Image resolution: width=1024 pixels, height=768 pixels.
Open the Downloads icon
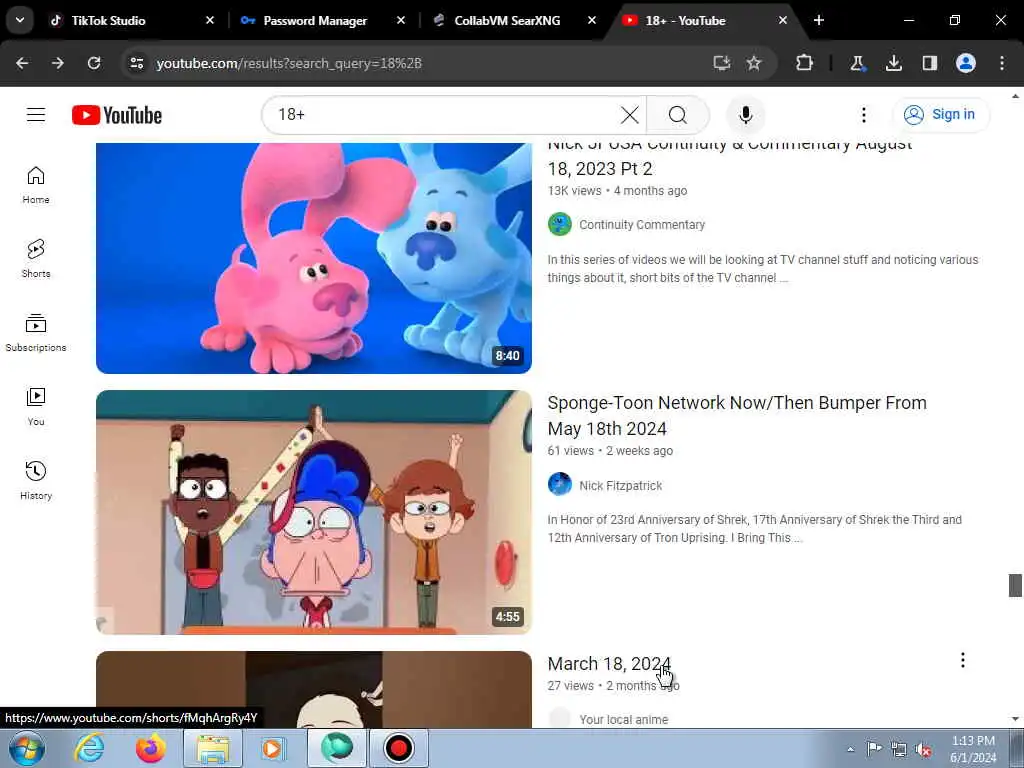click(893, 63)
